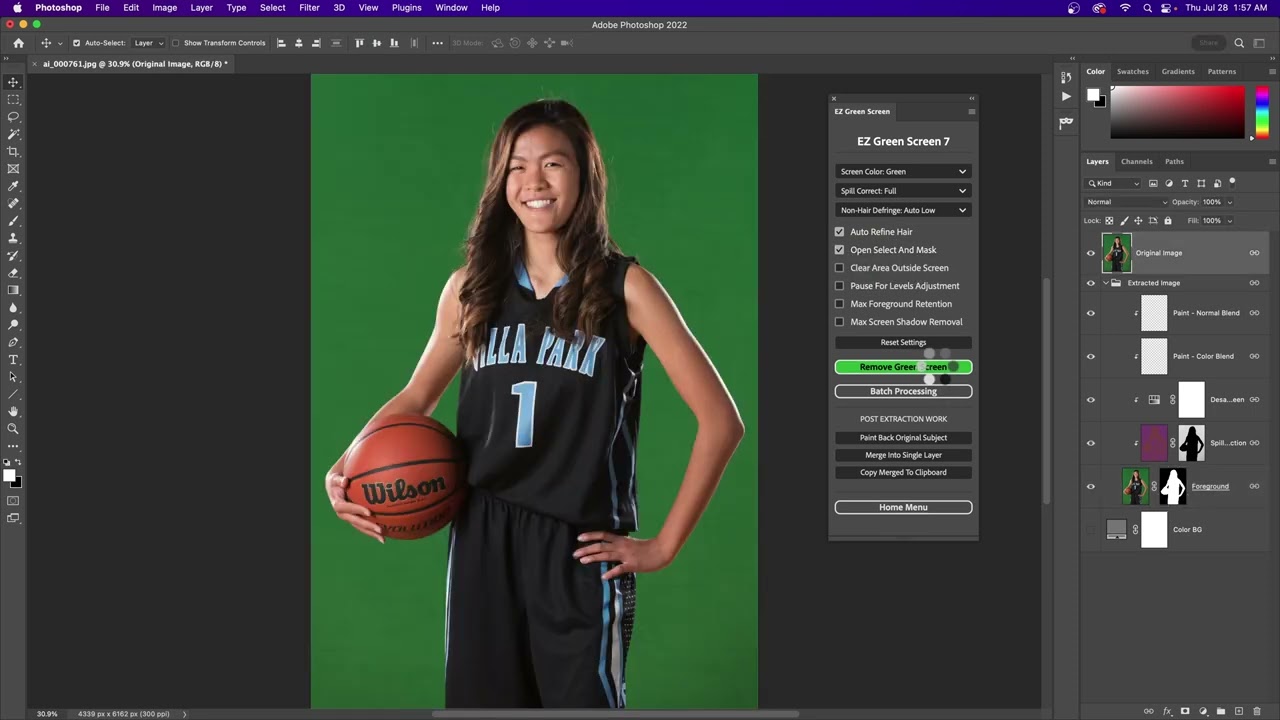Select the Eraser tool

coord(13,273)
